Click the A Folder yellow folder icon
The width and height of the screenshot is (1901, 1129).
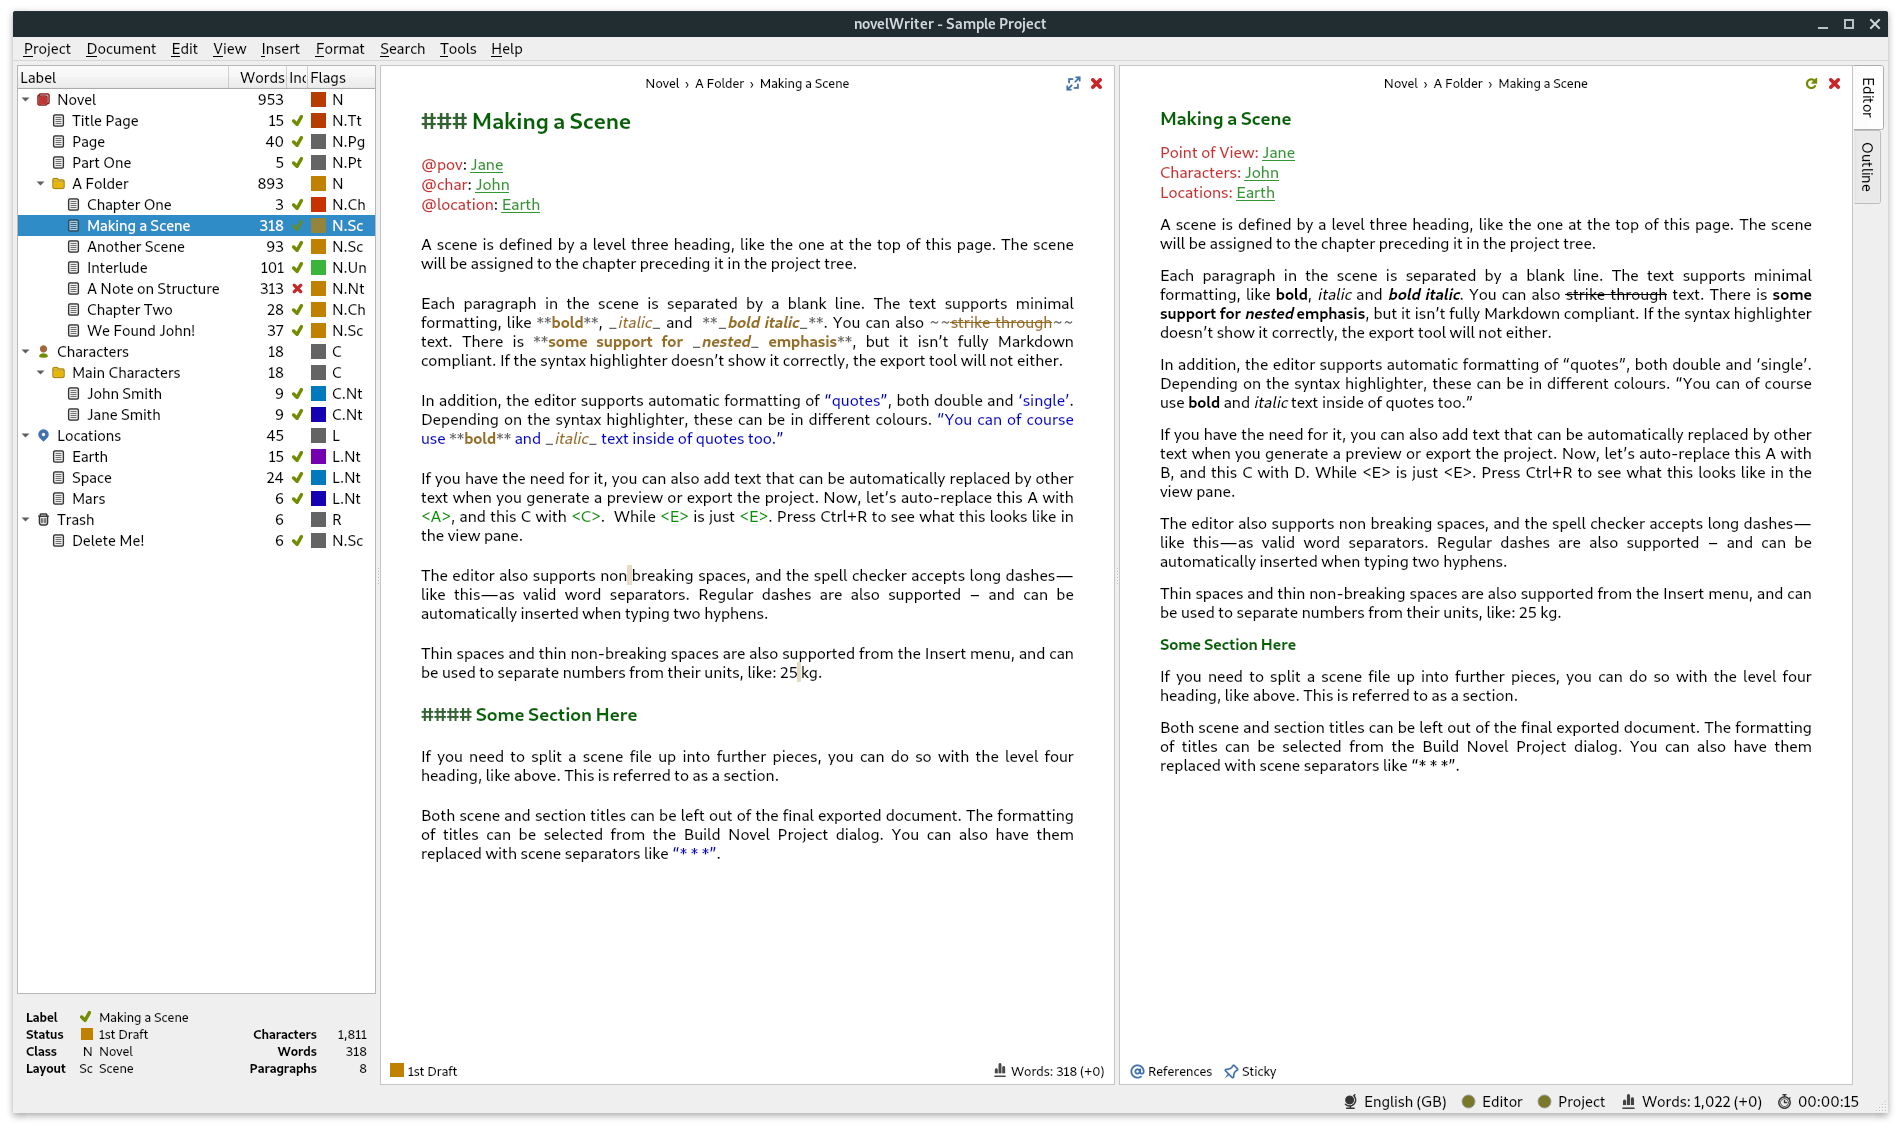pyautogui.click(x=59, y=184)
